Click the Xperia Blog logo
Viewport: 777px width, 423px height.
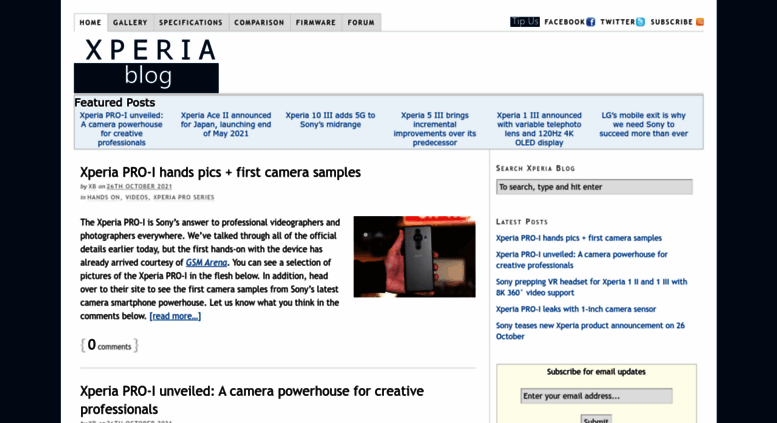coord(147,64)
